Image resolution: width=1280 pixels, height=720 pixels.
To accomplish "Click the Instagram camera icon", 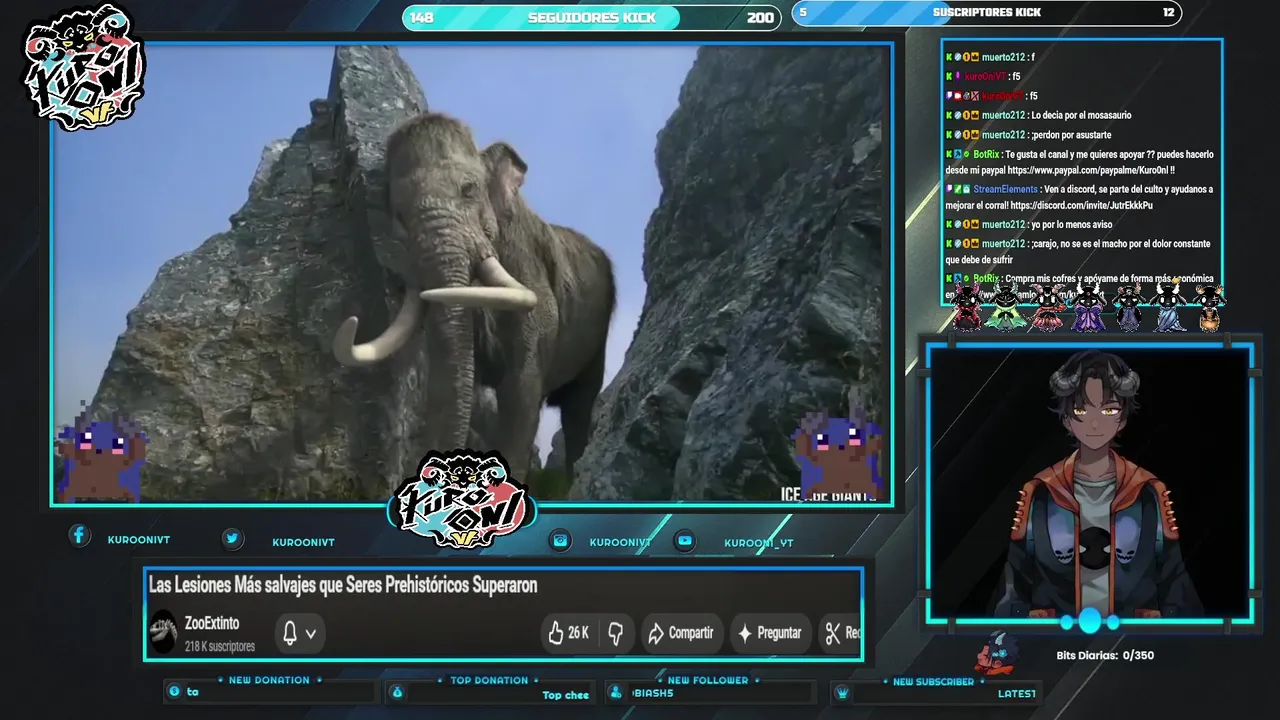I will coord(561,540).
